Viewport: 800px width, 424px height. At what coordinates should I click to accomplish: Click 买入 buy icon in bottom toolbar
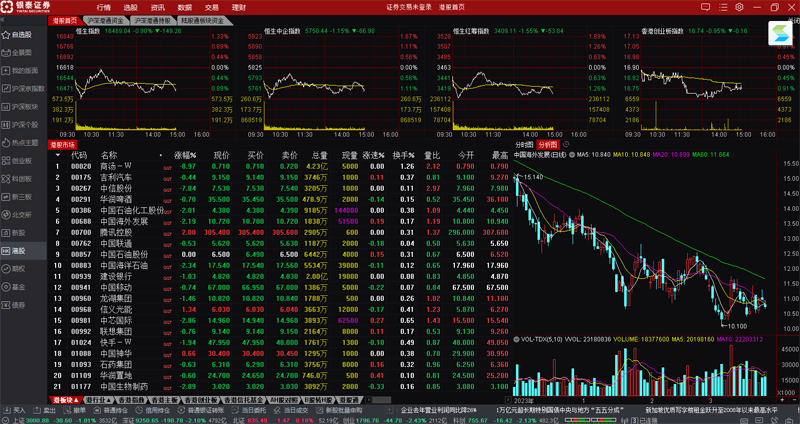pyautogui.click(x=6, y=410)
